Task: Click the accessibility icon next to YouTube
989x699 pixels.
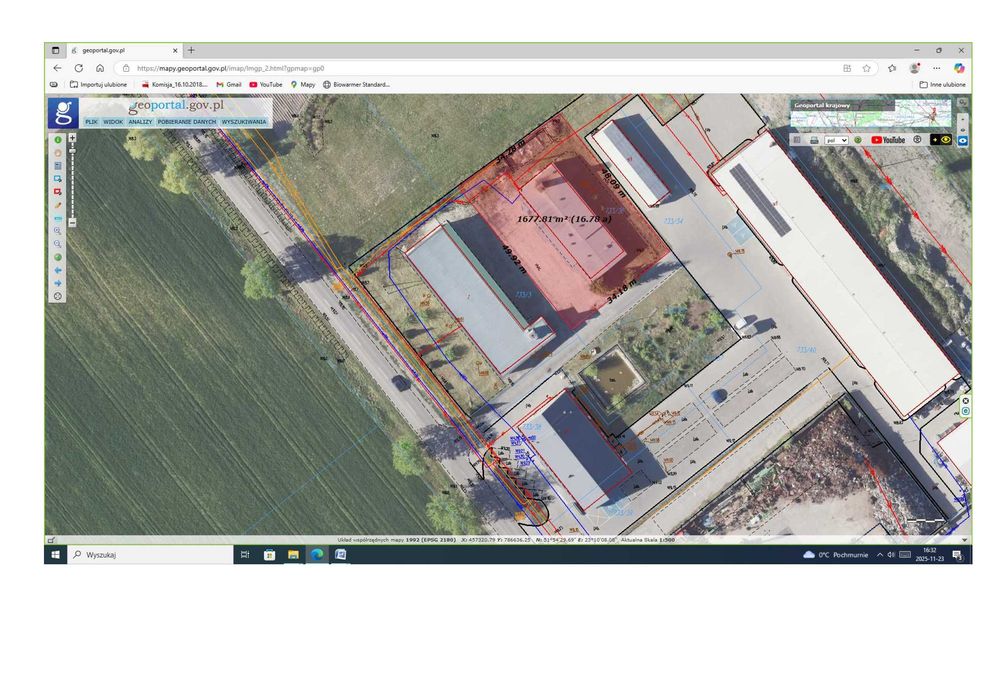Action: tap(917, 139)
